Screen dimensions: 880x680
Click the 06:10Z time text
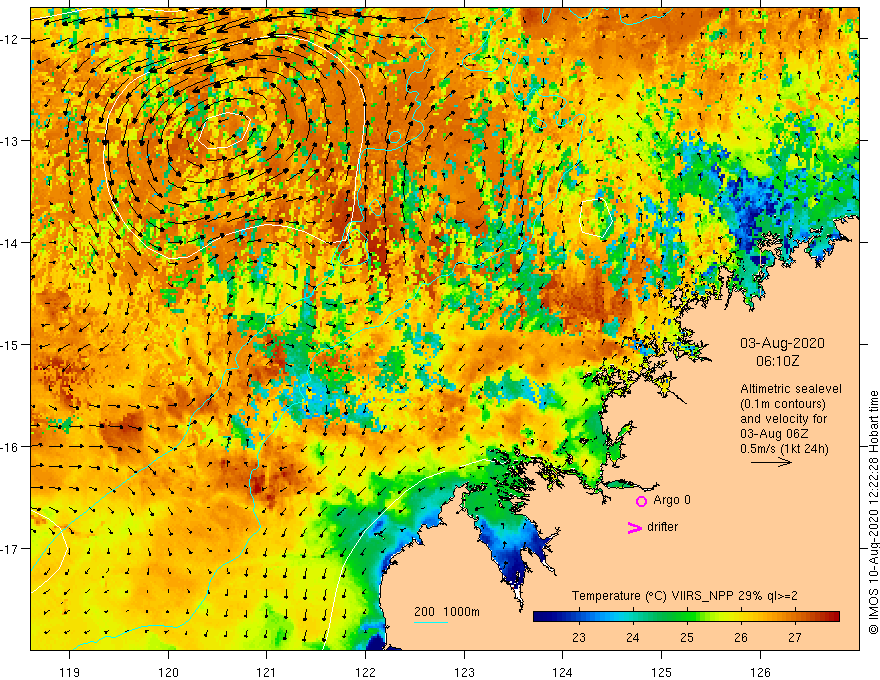[x=777, y=361]
